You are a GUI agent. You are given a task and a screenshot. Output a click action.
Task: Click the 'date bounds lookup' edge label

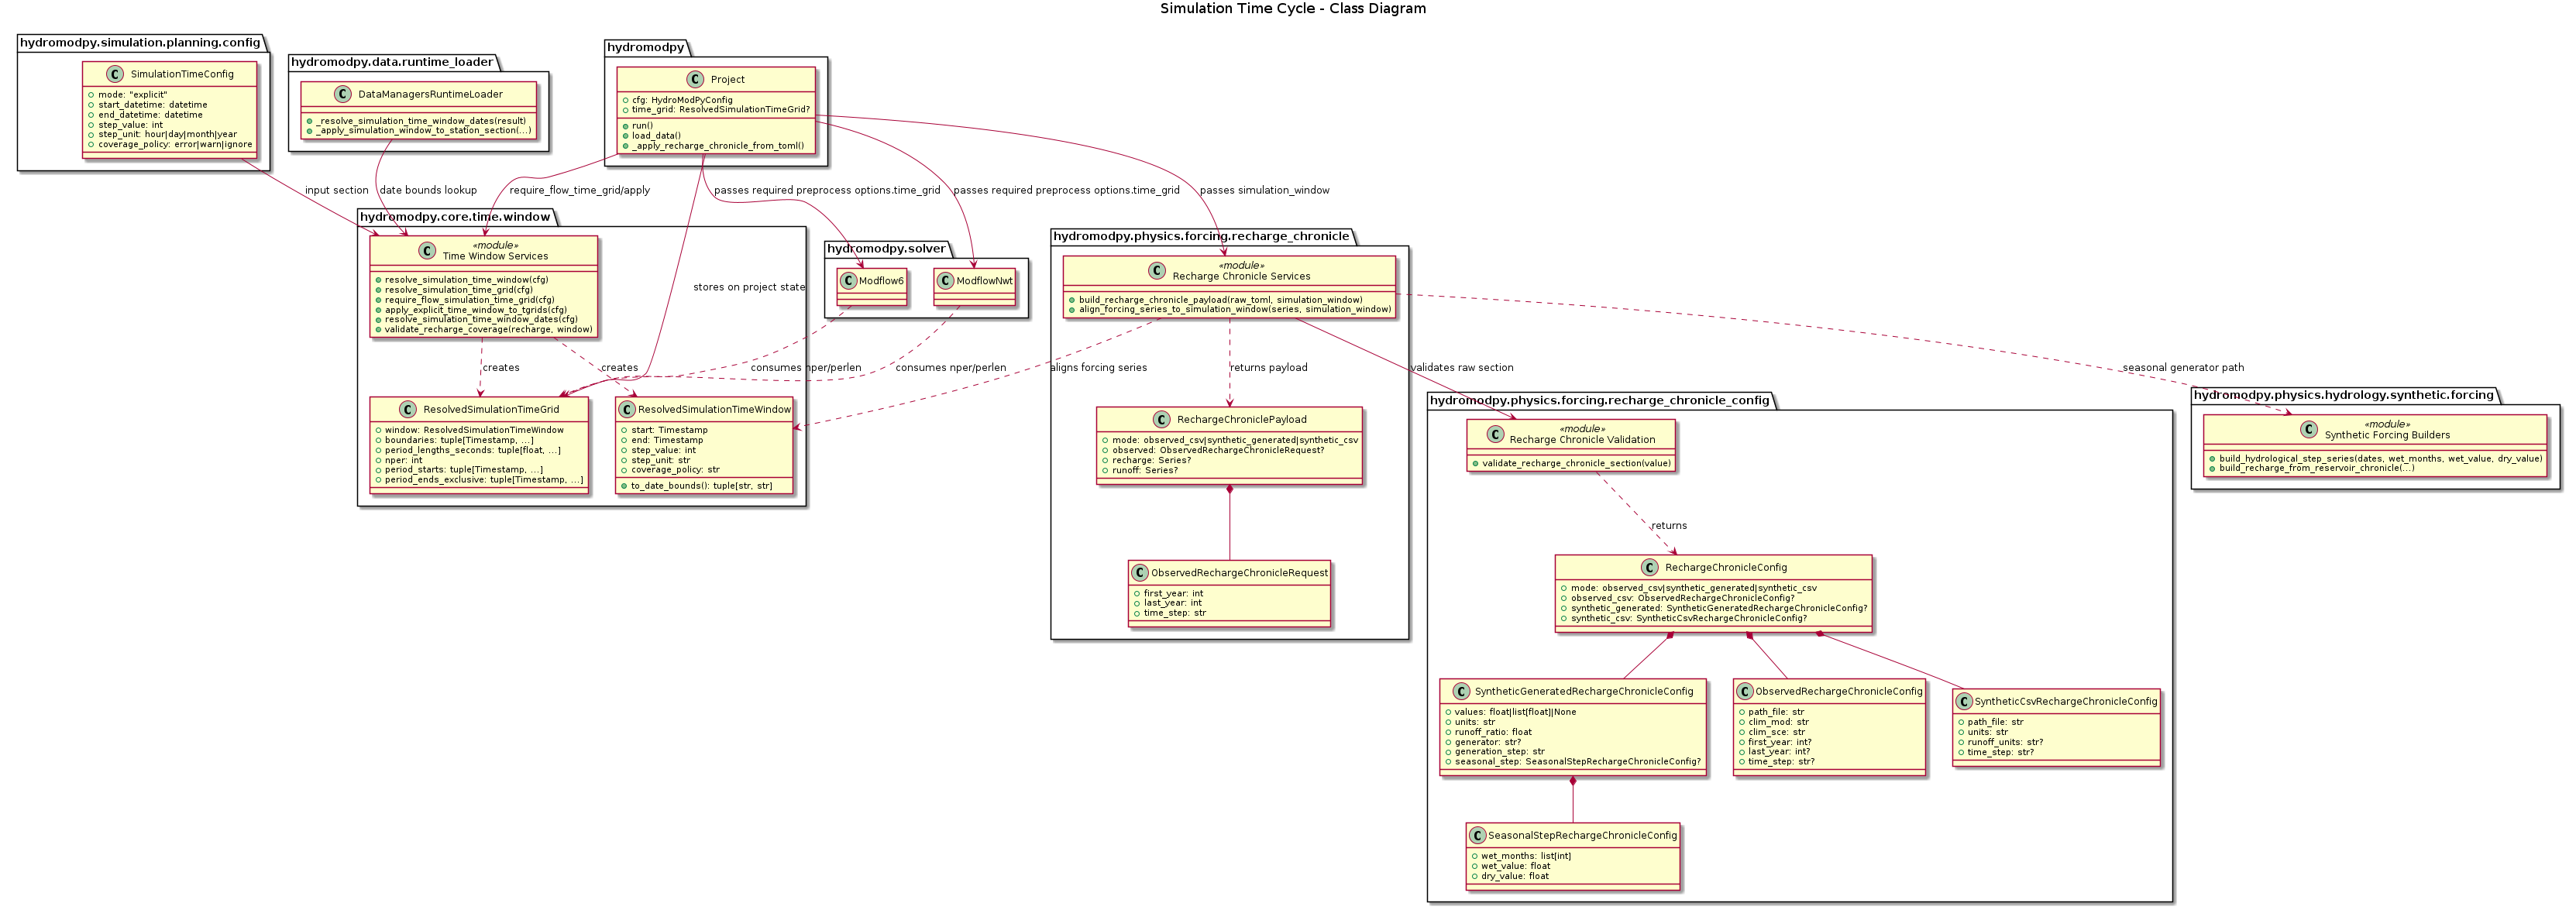(428, 190)
